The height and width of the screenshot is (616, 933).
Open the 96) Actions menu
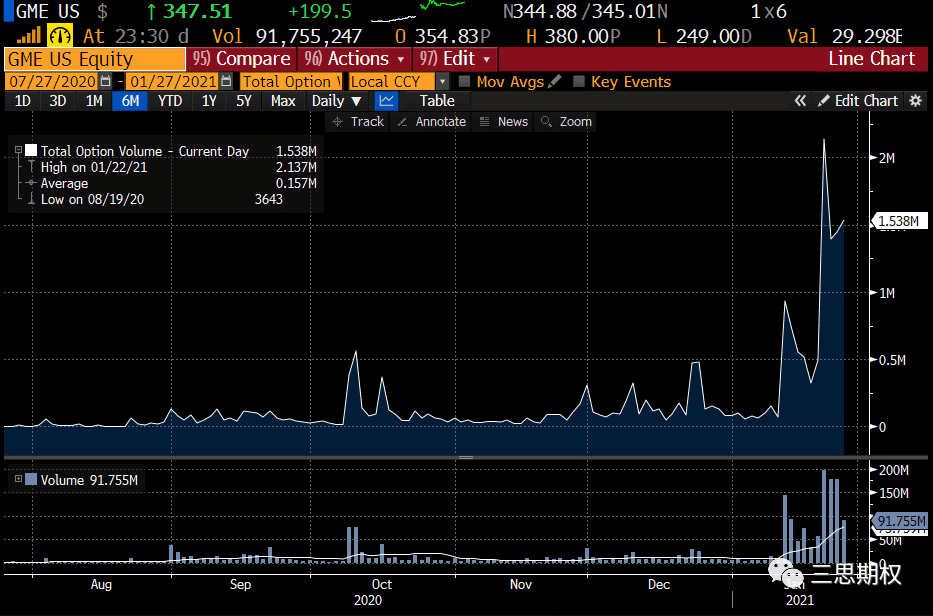[x=355, y=59]
